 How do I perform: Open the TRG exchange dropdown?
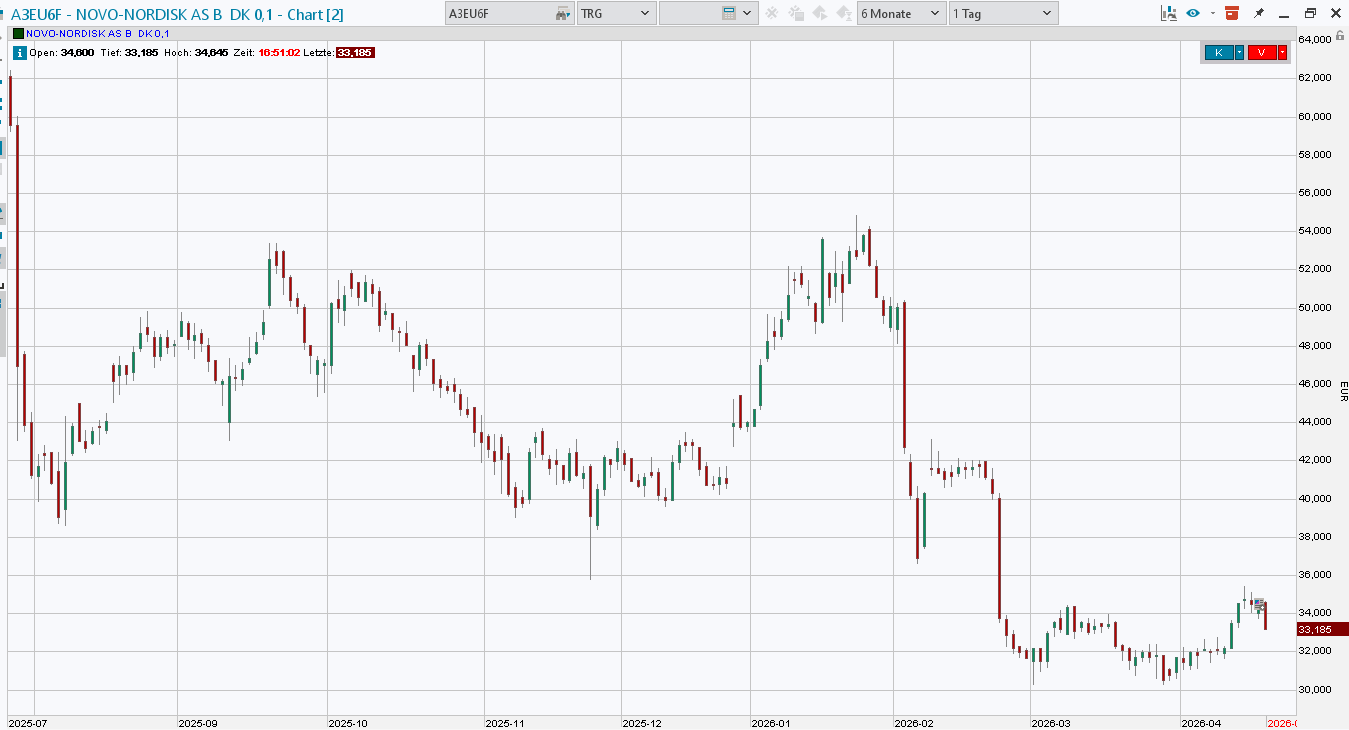point(616,13)
